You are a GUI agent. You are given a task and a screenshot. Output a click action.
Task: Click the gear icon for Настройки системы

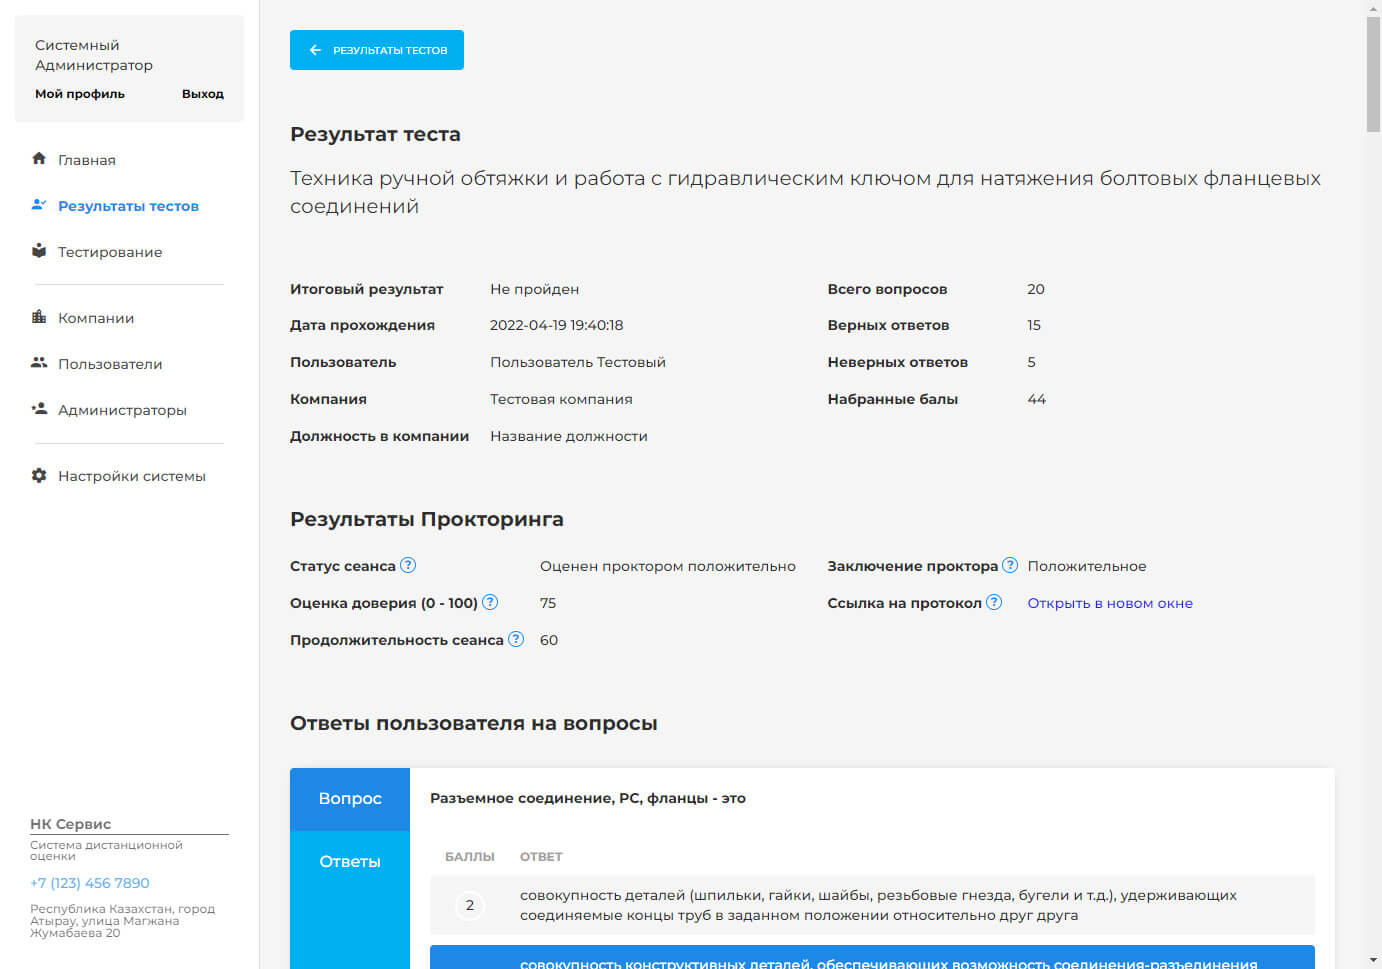click(39, 475)
